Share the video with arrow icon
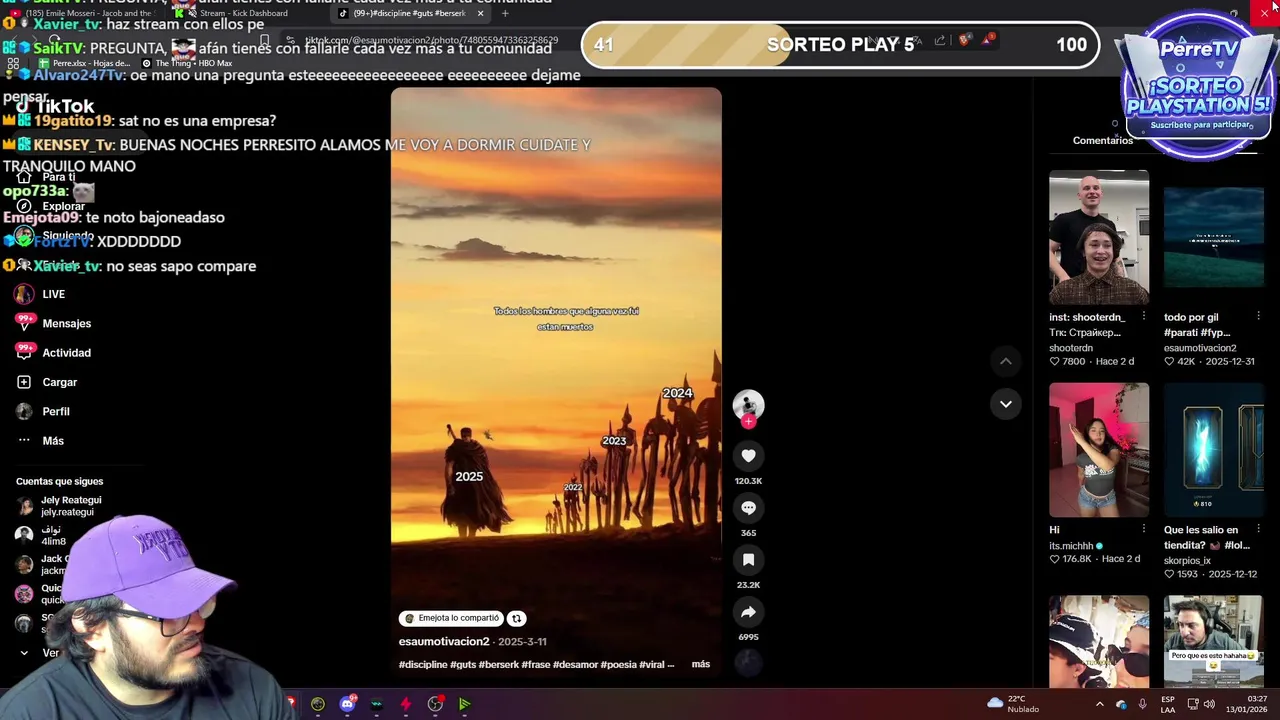This screenshot has height=720, width=1280. [748, 612]
